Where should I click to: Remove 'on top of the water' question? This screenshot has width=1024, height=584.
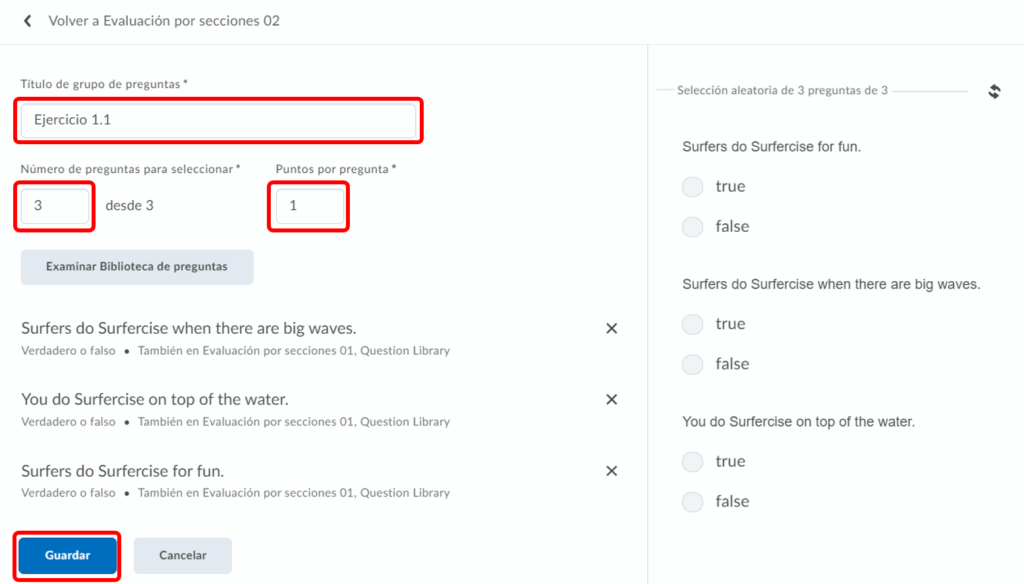click(x=612, y=399)
